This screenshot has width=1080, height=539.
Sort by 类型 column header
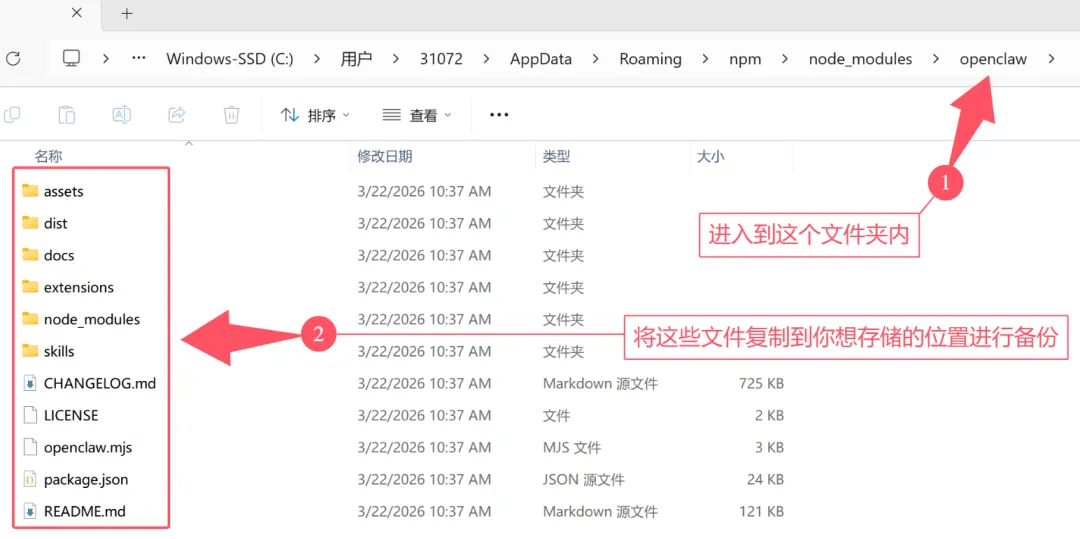(557, 156)
